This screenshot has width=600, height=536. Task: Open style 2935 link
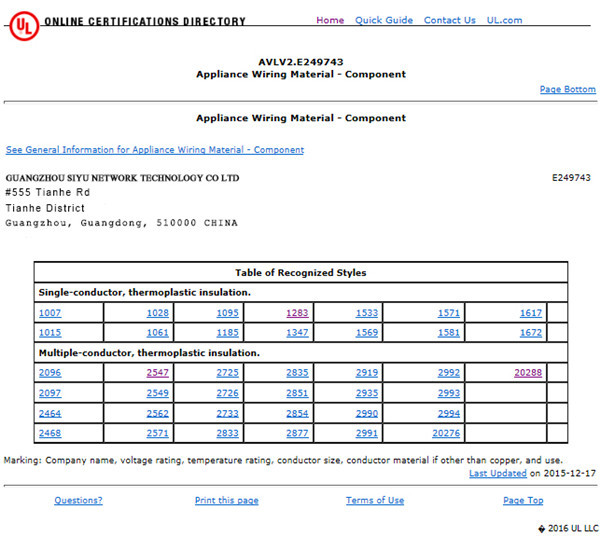(367, 393)
